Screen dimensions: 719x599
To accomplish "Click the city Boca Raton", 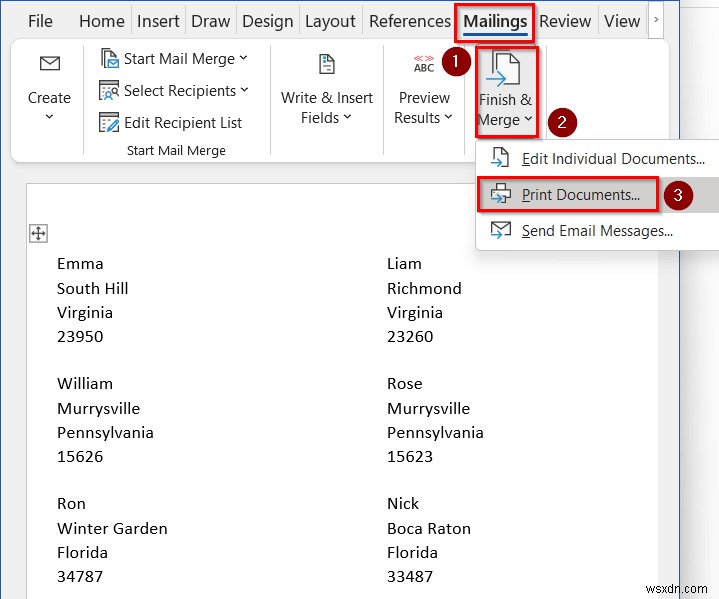I will click(x=429, y=529).
